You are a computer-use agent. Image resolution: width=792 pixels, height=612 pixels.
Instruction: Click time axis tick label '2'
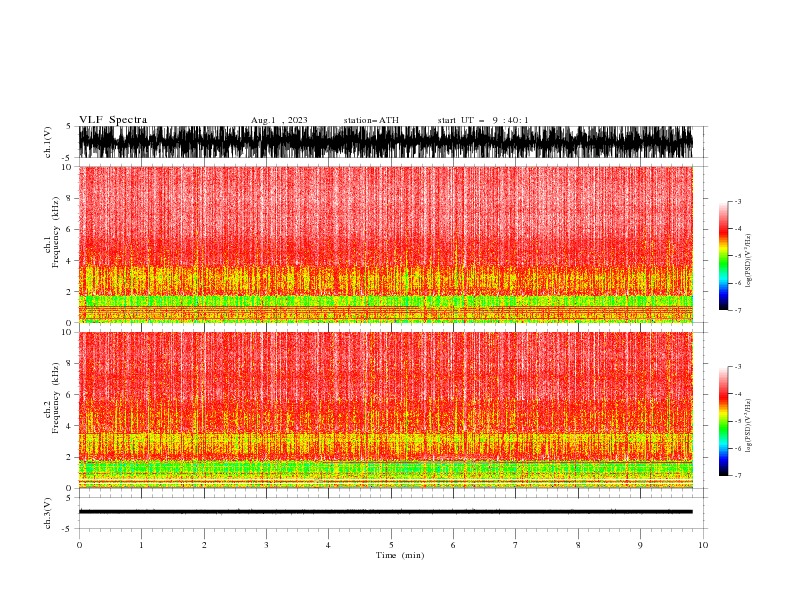point(204,545)
